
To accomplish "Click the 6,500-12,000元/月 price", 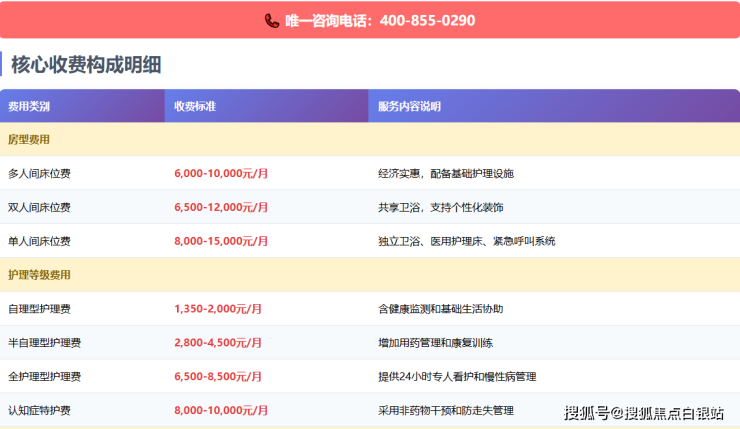I will pos(221,208).
